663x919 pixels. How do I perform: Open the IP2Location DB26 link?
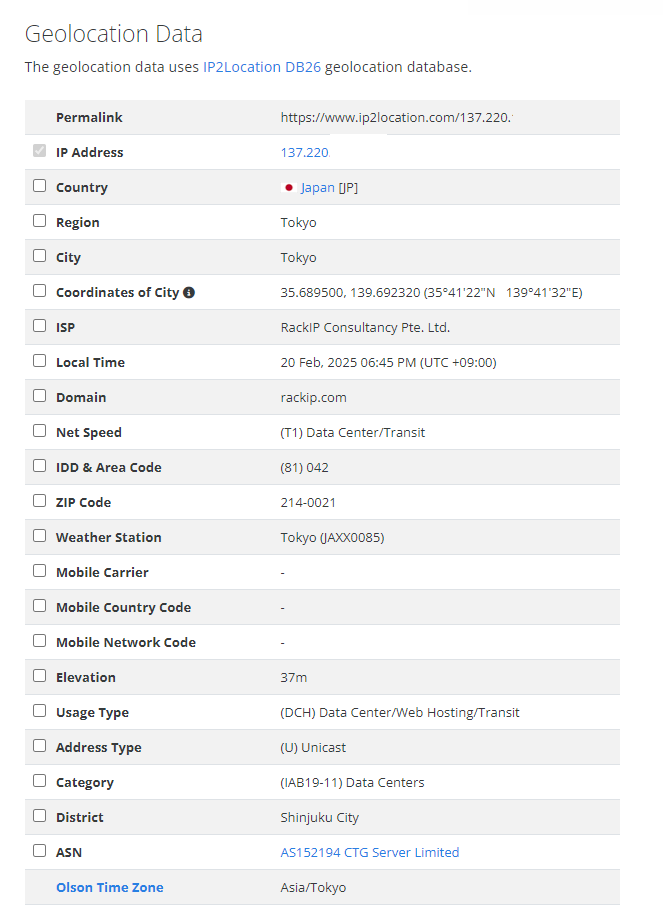click(262, 67)
